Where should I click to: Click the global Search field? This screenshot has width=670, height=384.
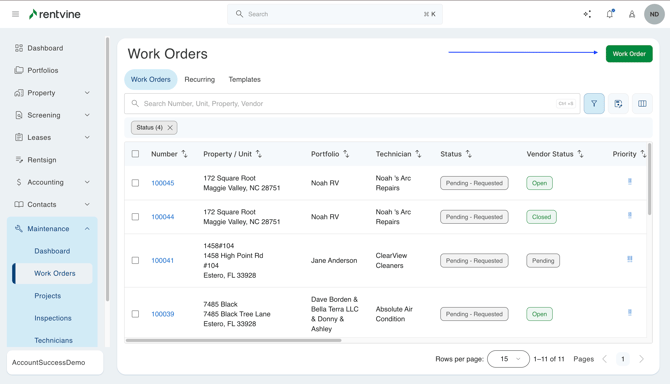pos(335,14)
